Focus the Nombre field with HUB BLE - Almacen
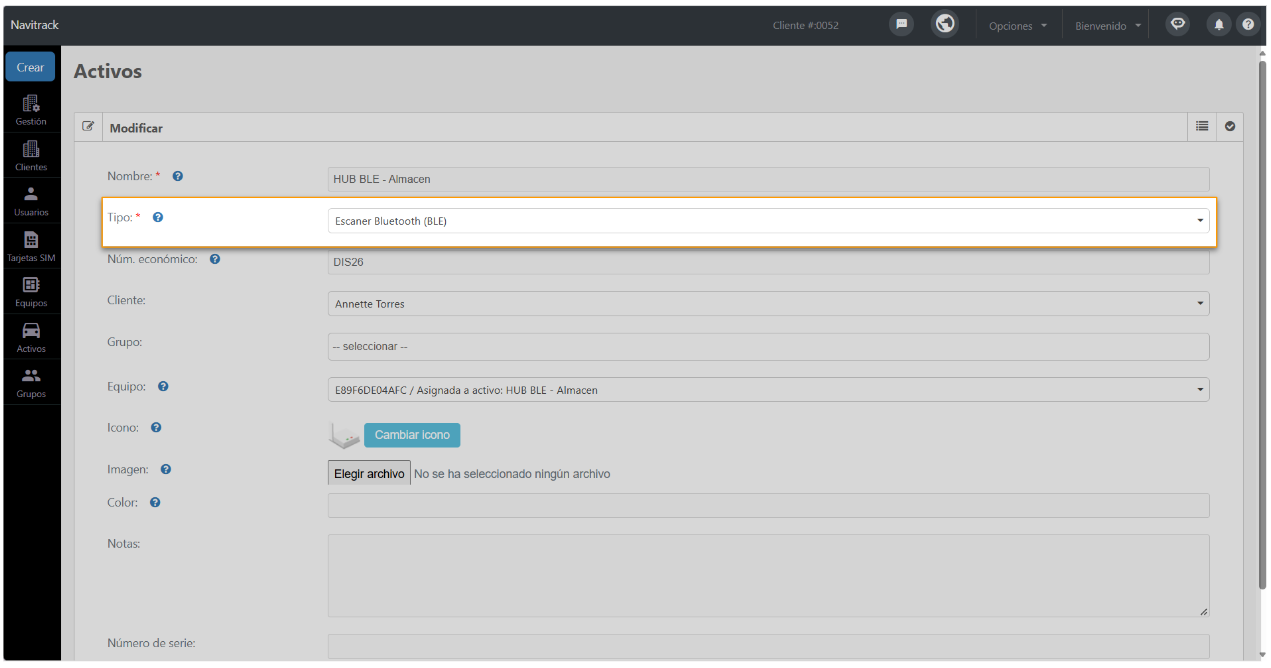 tap(768, 179)
